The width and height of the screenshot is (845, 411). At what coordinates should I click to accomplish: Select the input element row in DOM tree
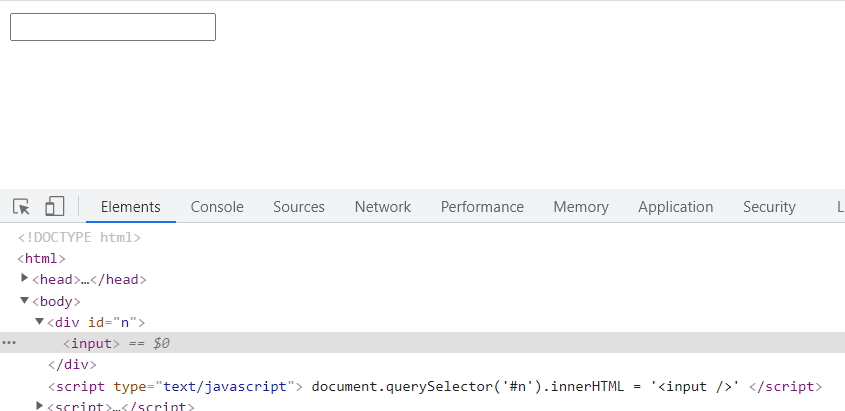pos(422,343)
